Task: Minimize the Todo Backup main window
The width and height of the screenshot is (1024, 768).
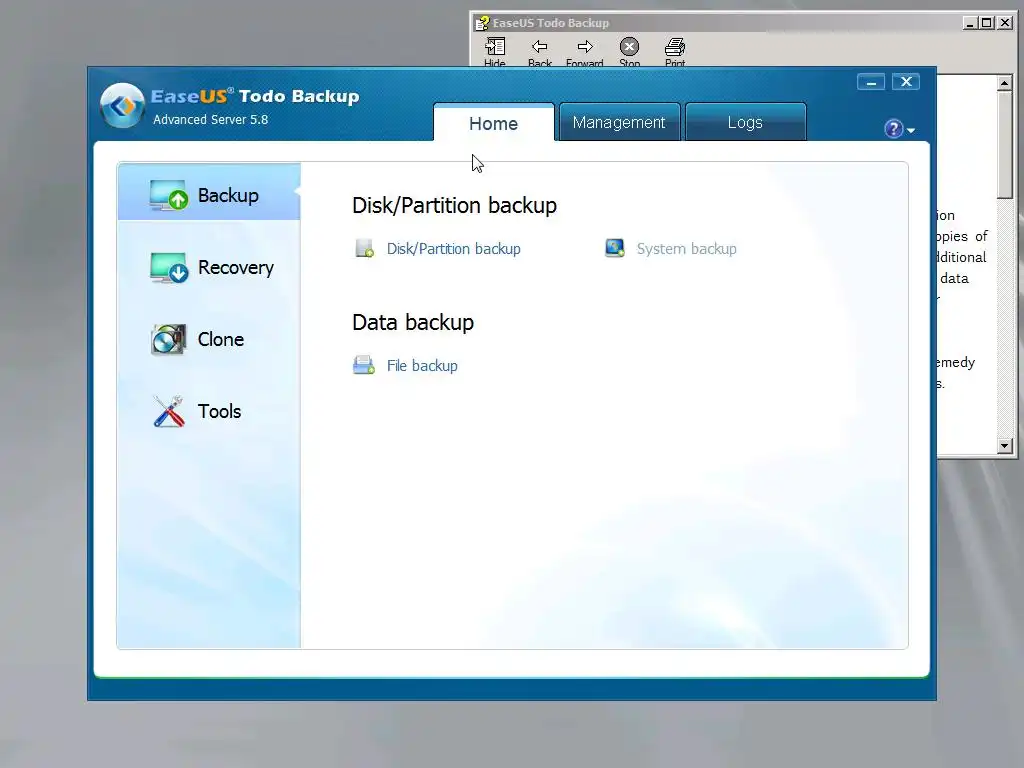Action: tap(871, 82)
